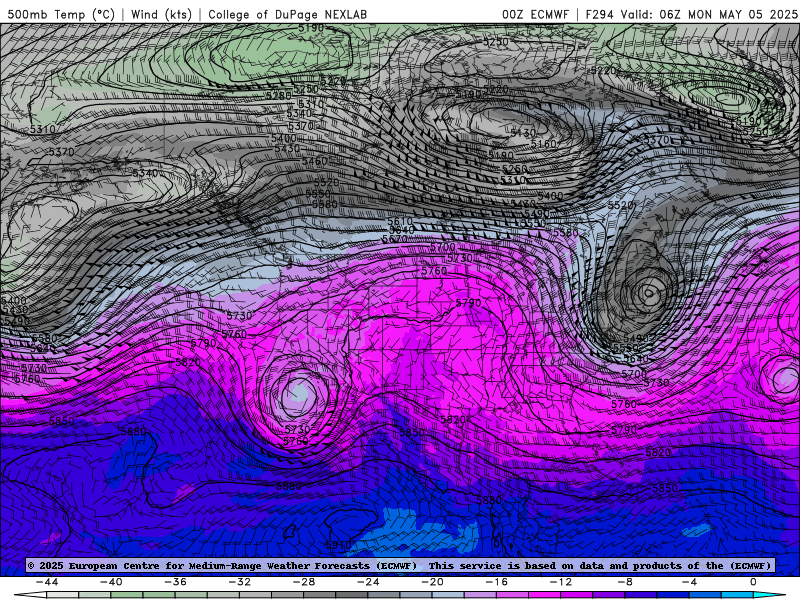Click the "F294 Valid: 06Z MON MAY 05 2025" text
The width and height of the screenshot is (800, 600).
point(691,14)
